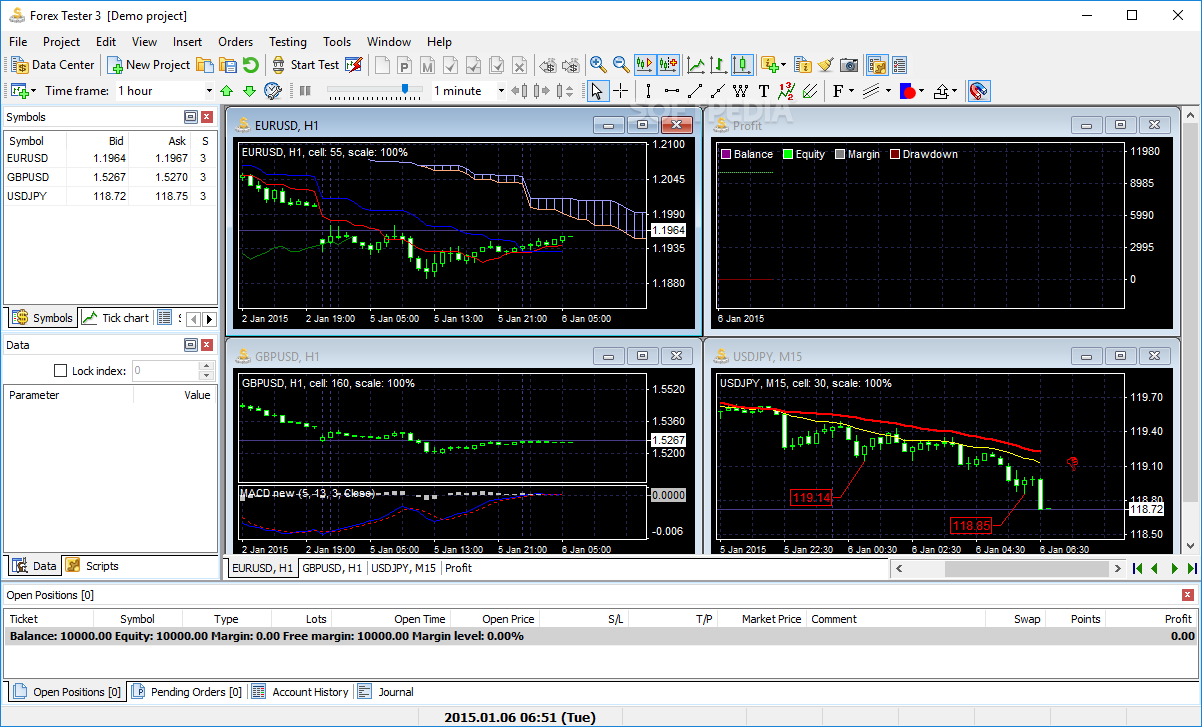The height and width of the screenshot is (727, 1202).
Task: Select the green Andrews pitchfork tool
Action: click(x=809, y=91)
